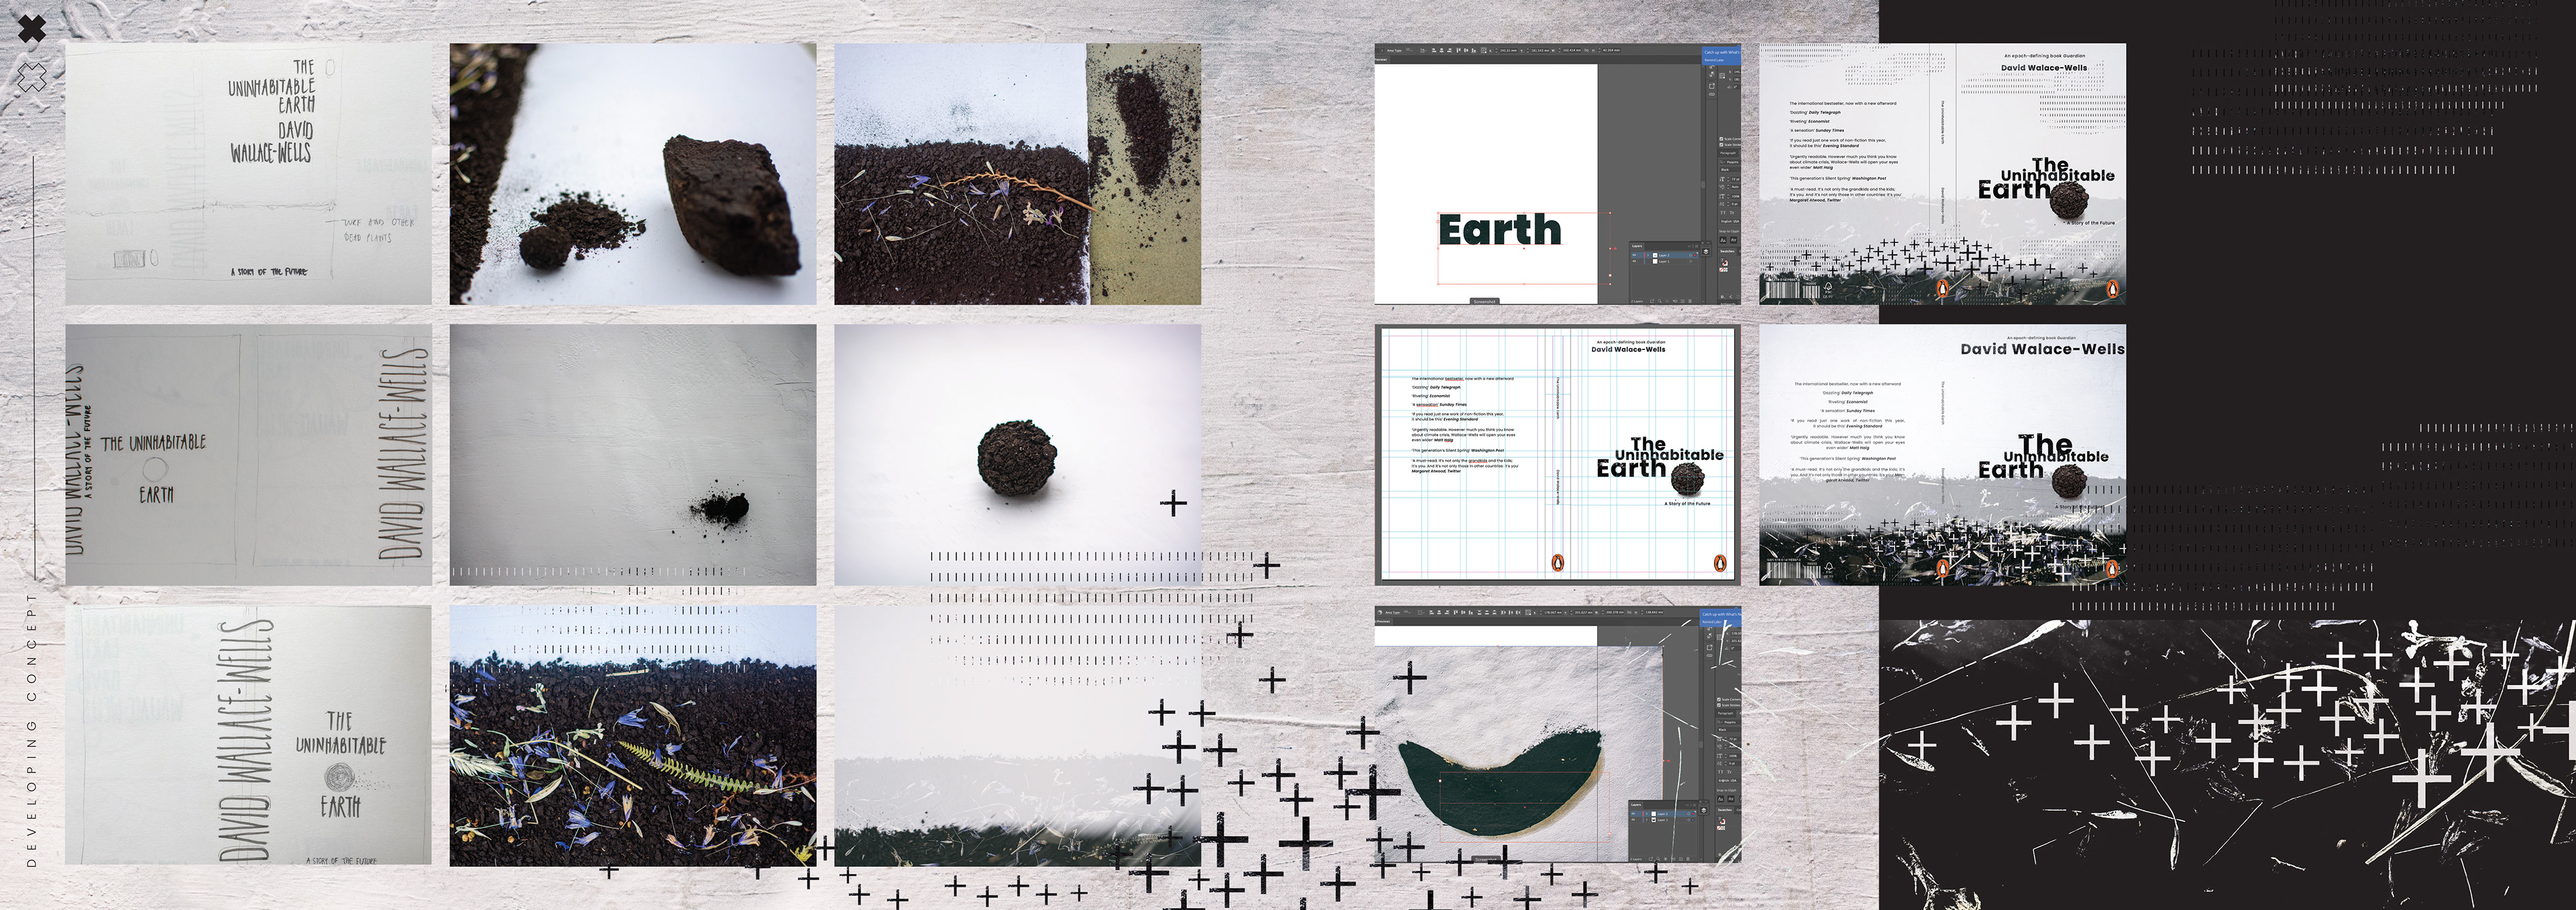Click Remind Later in Earth text screenshot popup

1714,61
